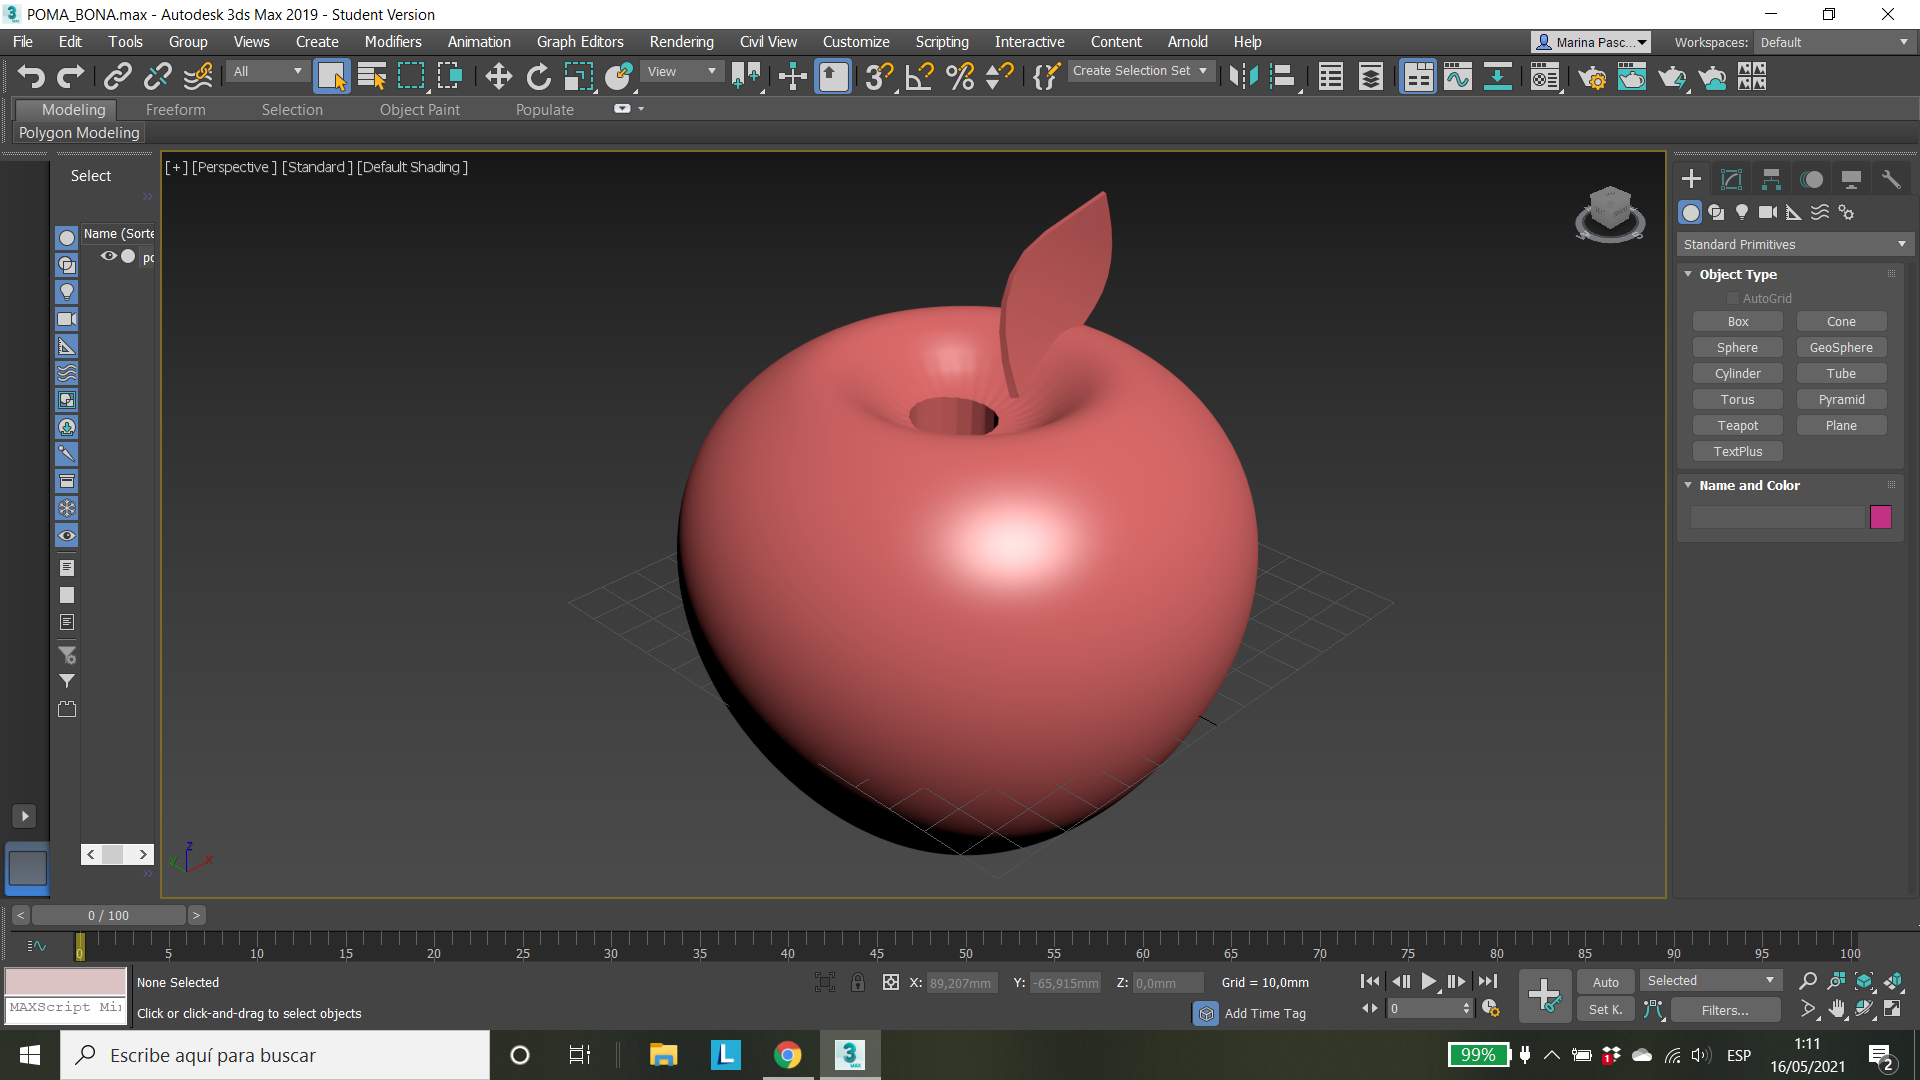1920x1080 pixels.
Task: Toggle the 3D Snaps icon
Action: [879, 76]
